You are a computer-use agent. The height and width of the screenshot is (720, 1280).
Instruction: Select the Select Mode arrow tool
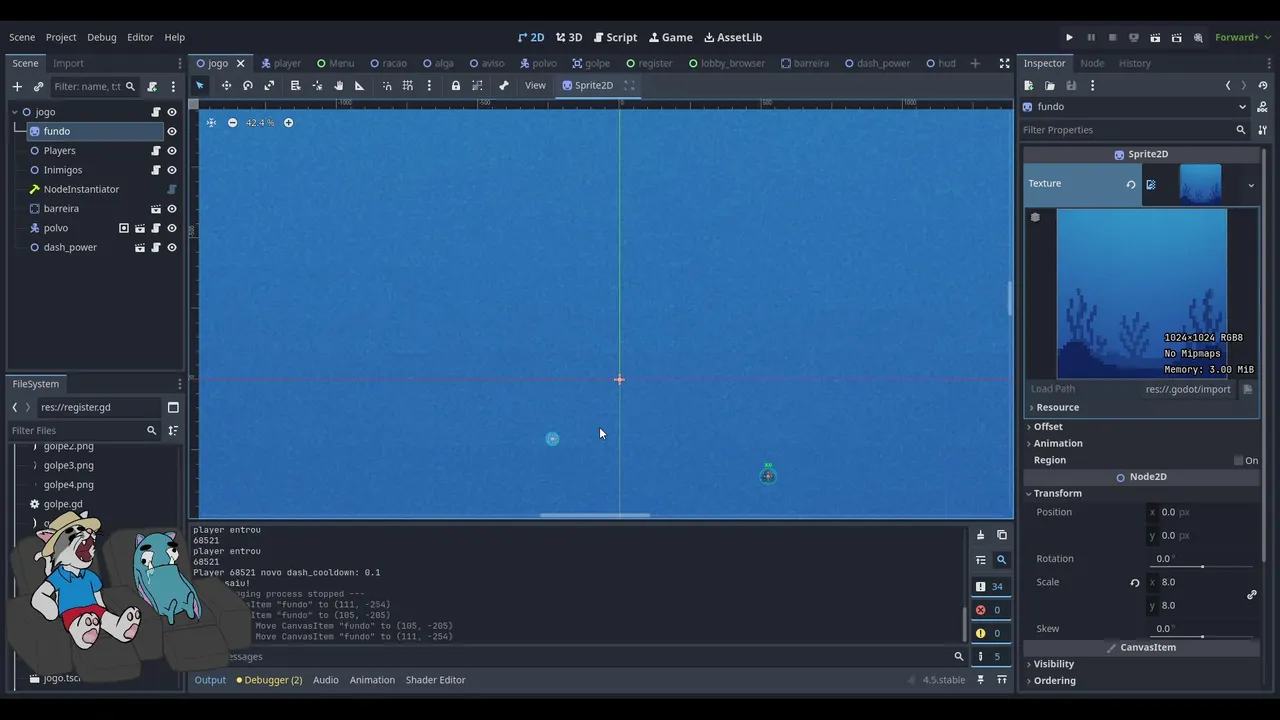(200, 86)
